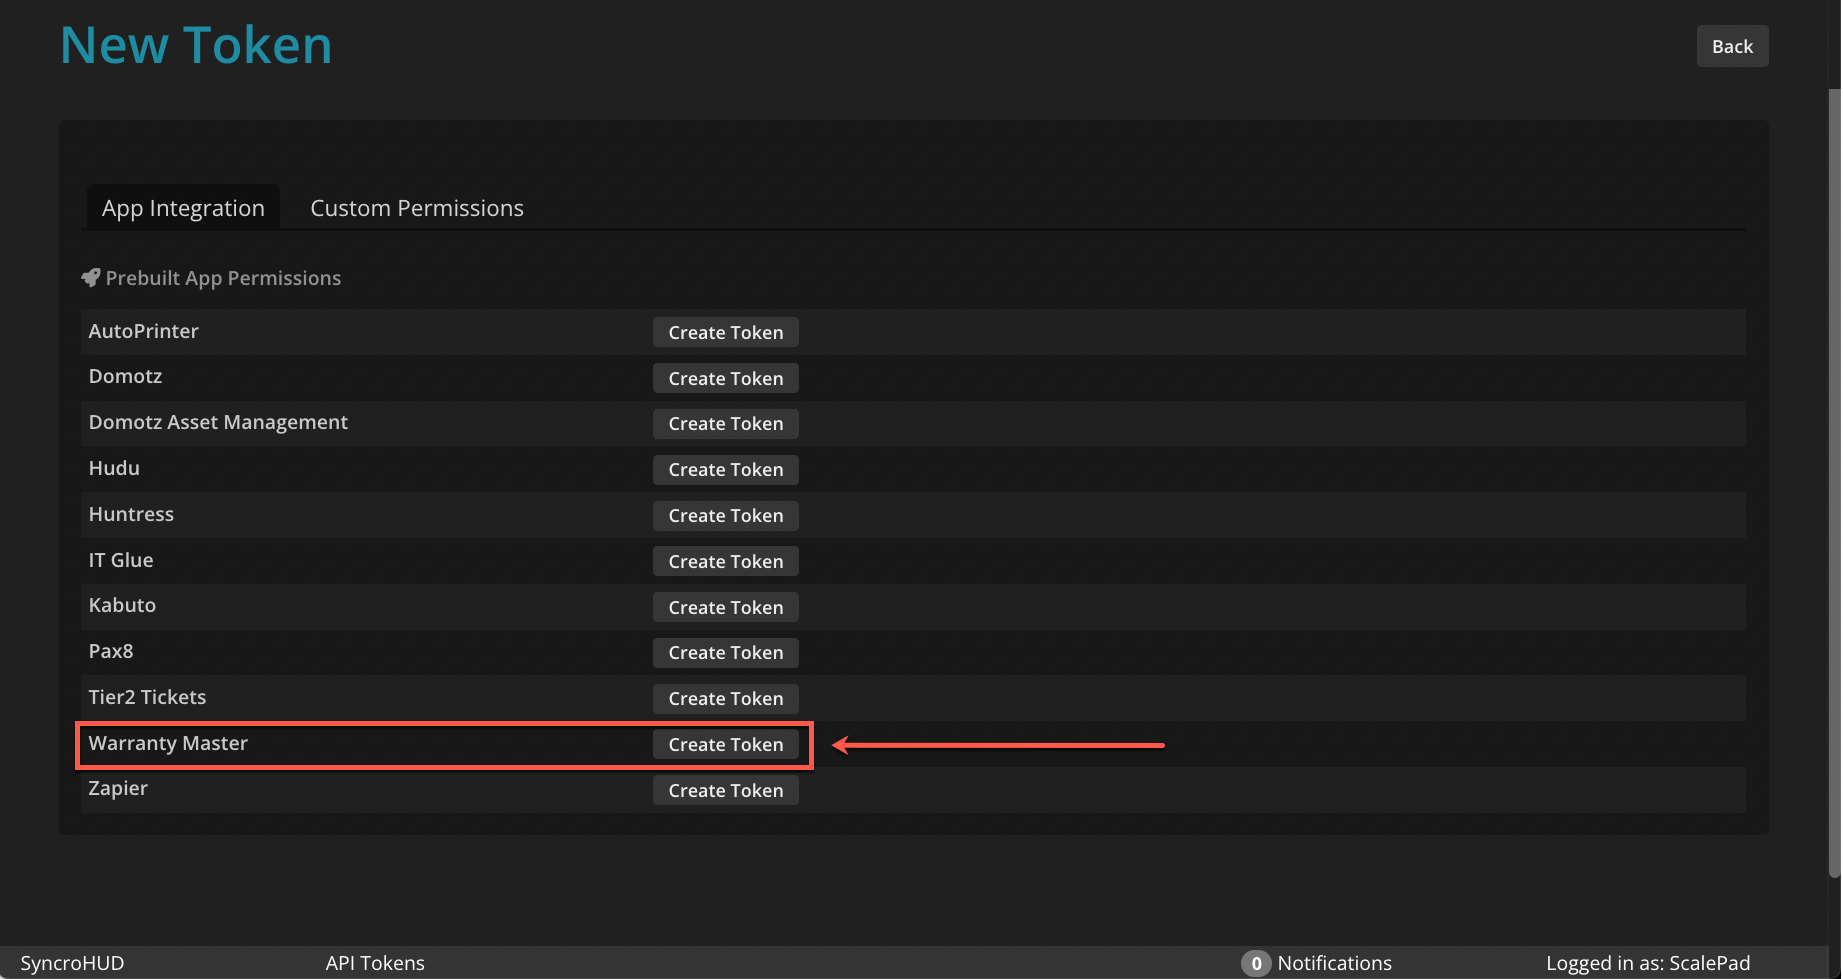Select the Zapier row label
This screenshot has width=1843, height=979.
coord(118,788)
